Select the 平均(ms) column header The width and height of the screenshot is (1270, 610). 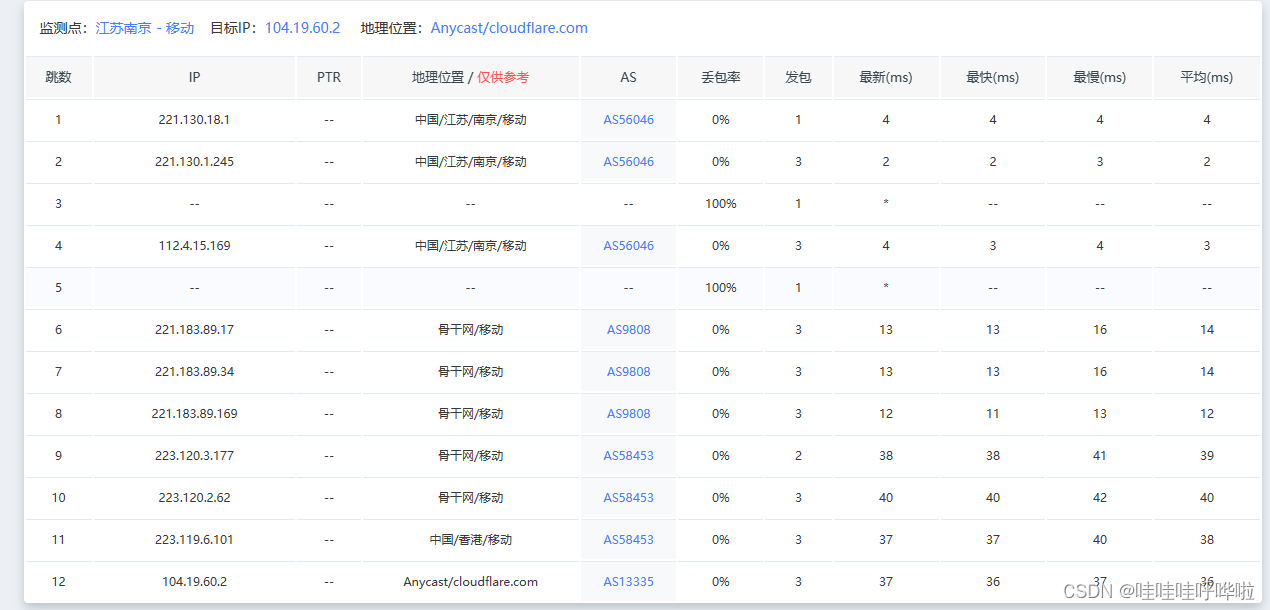pyautogui.click(x=1207, y=77)
